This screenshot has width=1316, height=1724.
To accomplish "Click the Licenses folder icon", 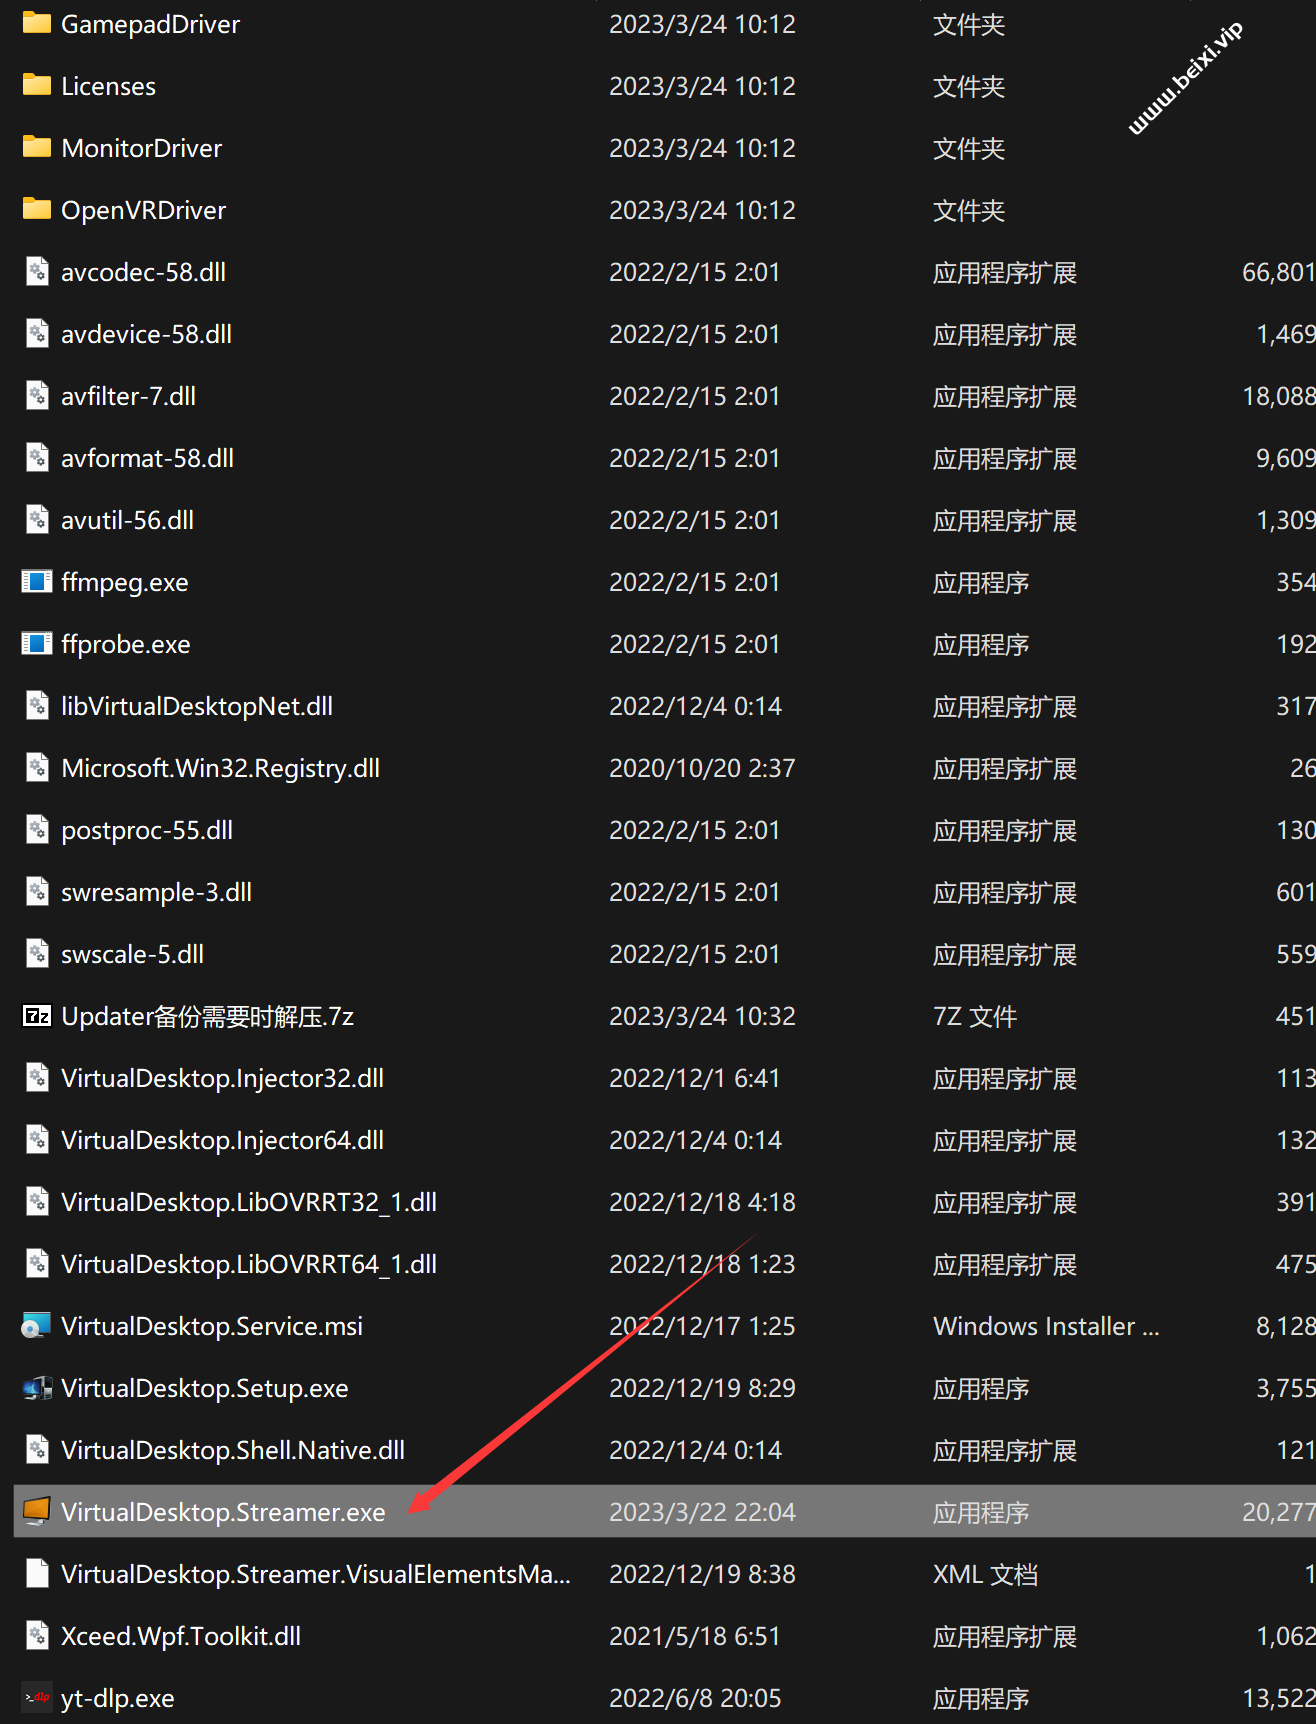I will pyautogui.click(x=37, y=85).
